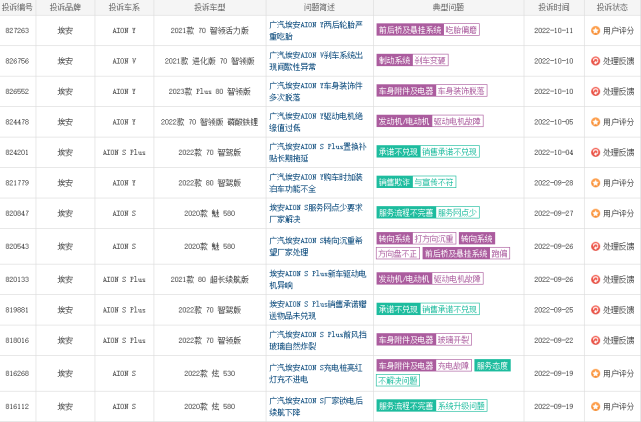Click the 处理反馈 status icon in row 820543
Screen dimensions: 641x422
pyautogui.click(x=595, y=246)
